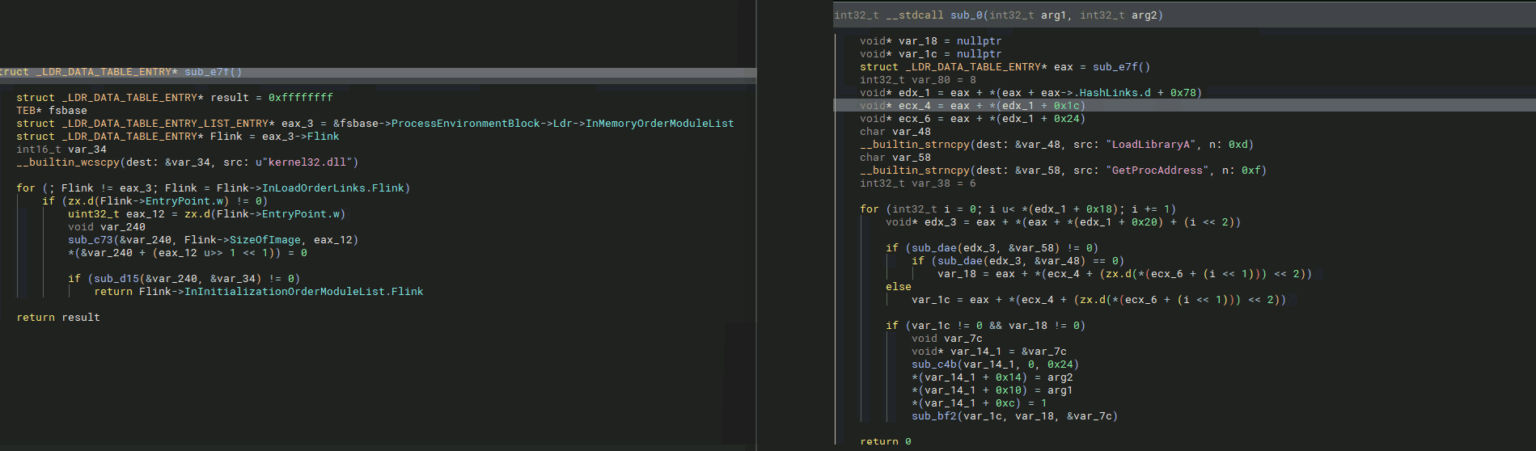1536x451 pixels.
Task: Click the highlighted void* ecx_4 line
Action: (973, 106)
